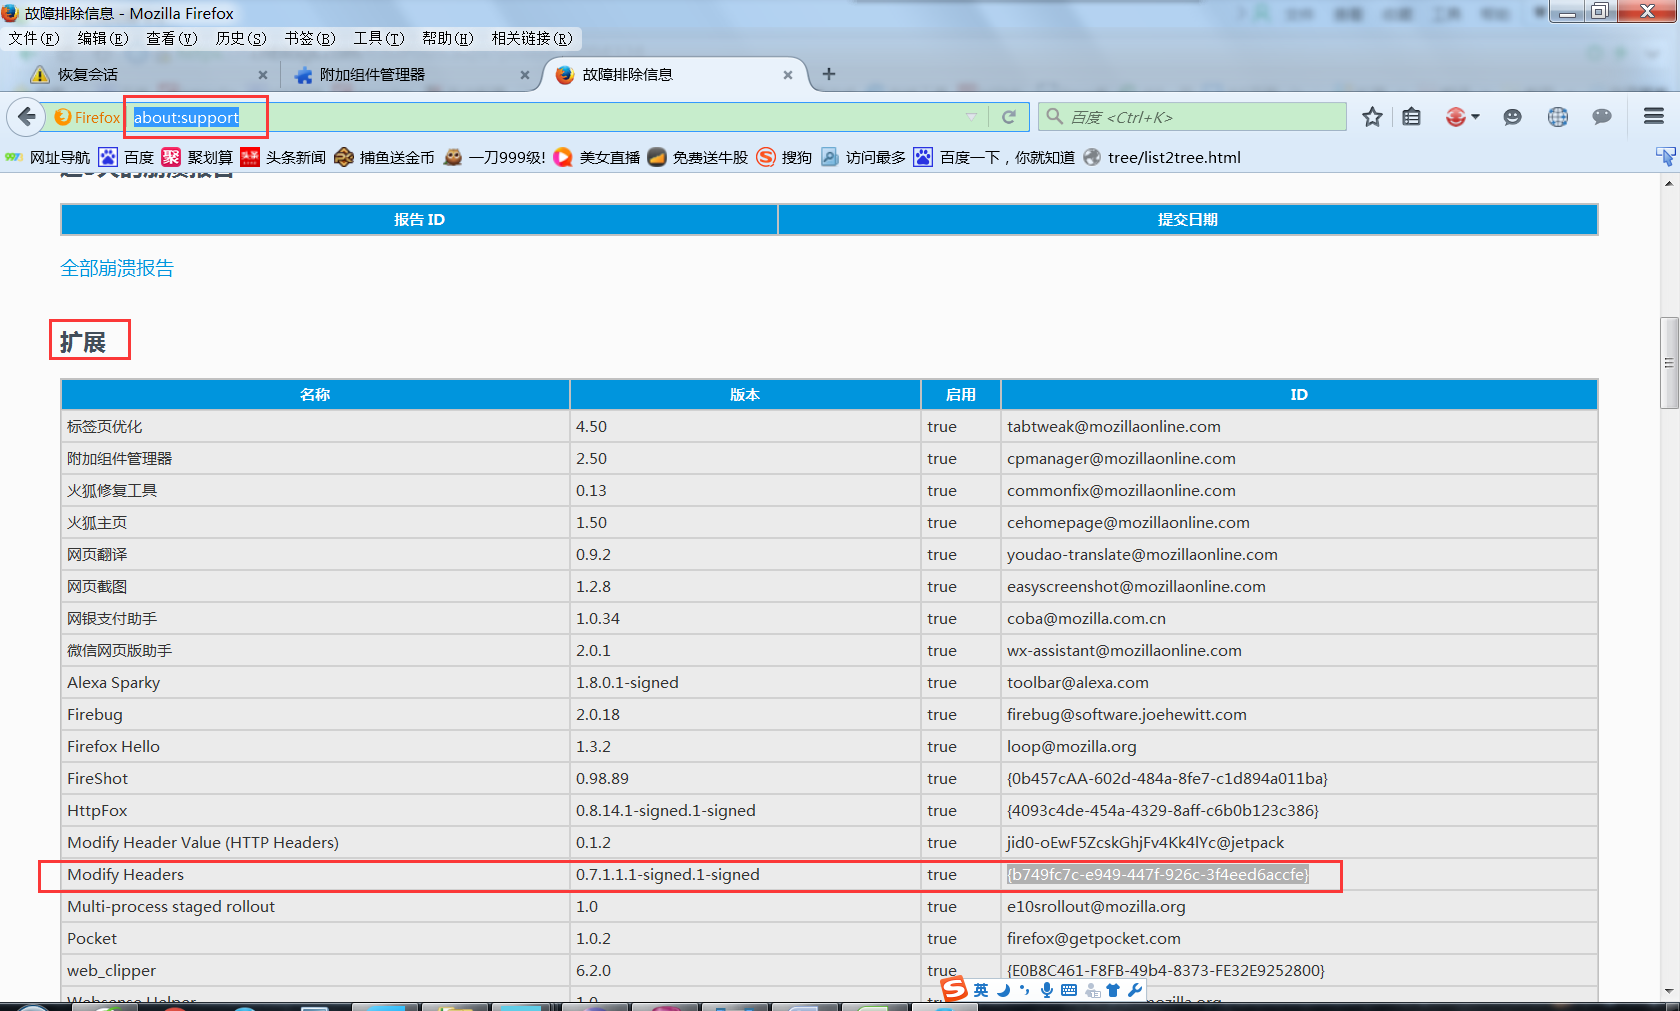
Task: Click the FireShot extension name cell
Action: tap(315, 778)
